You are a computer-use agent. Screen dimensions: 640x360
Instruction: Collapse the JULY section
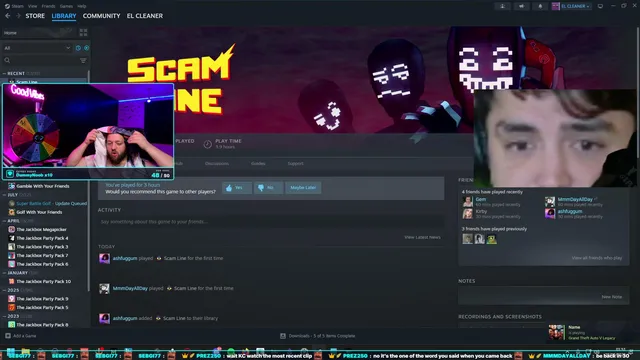[16, 195]
